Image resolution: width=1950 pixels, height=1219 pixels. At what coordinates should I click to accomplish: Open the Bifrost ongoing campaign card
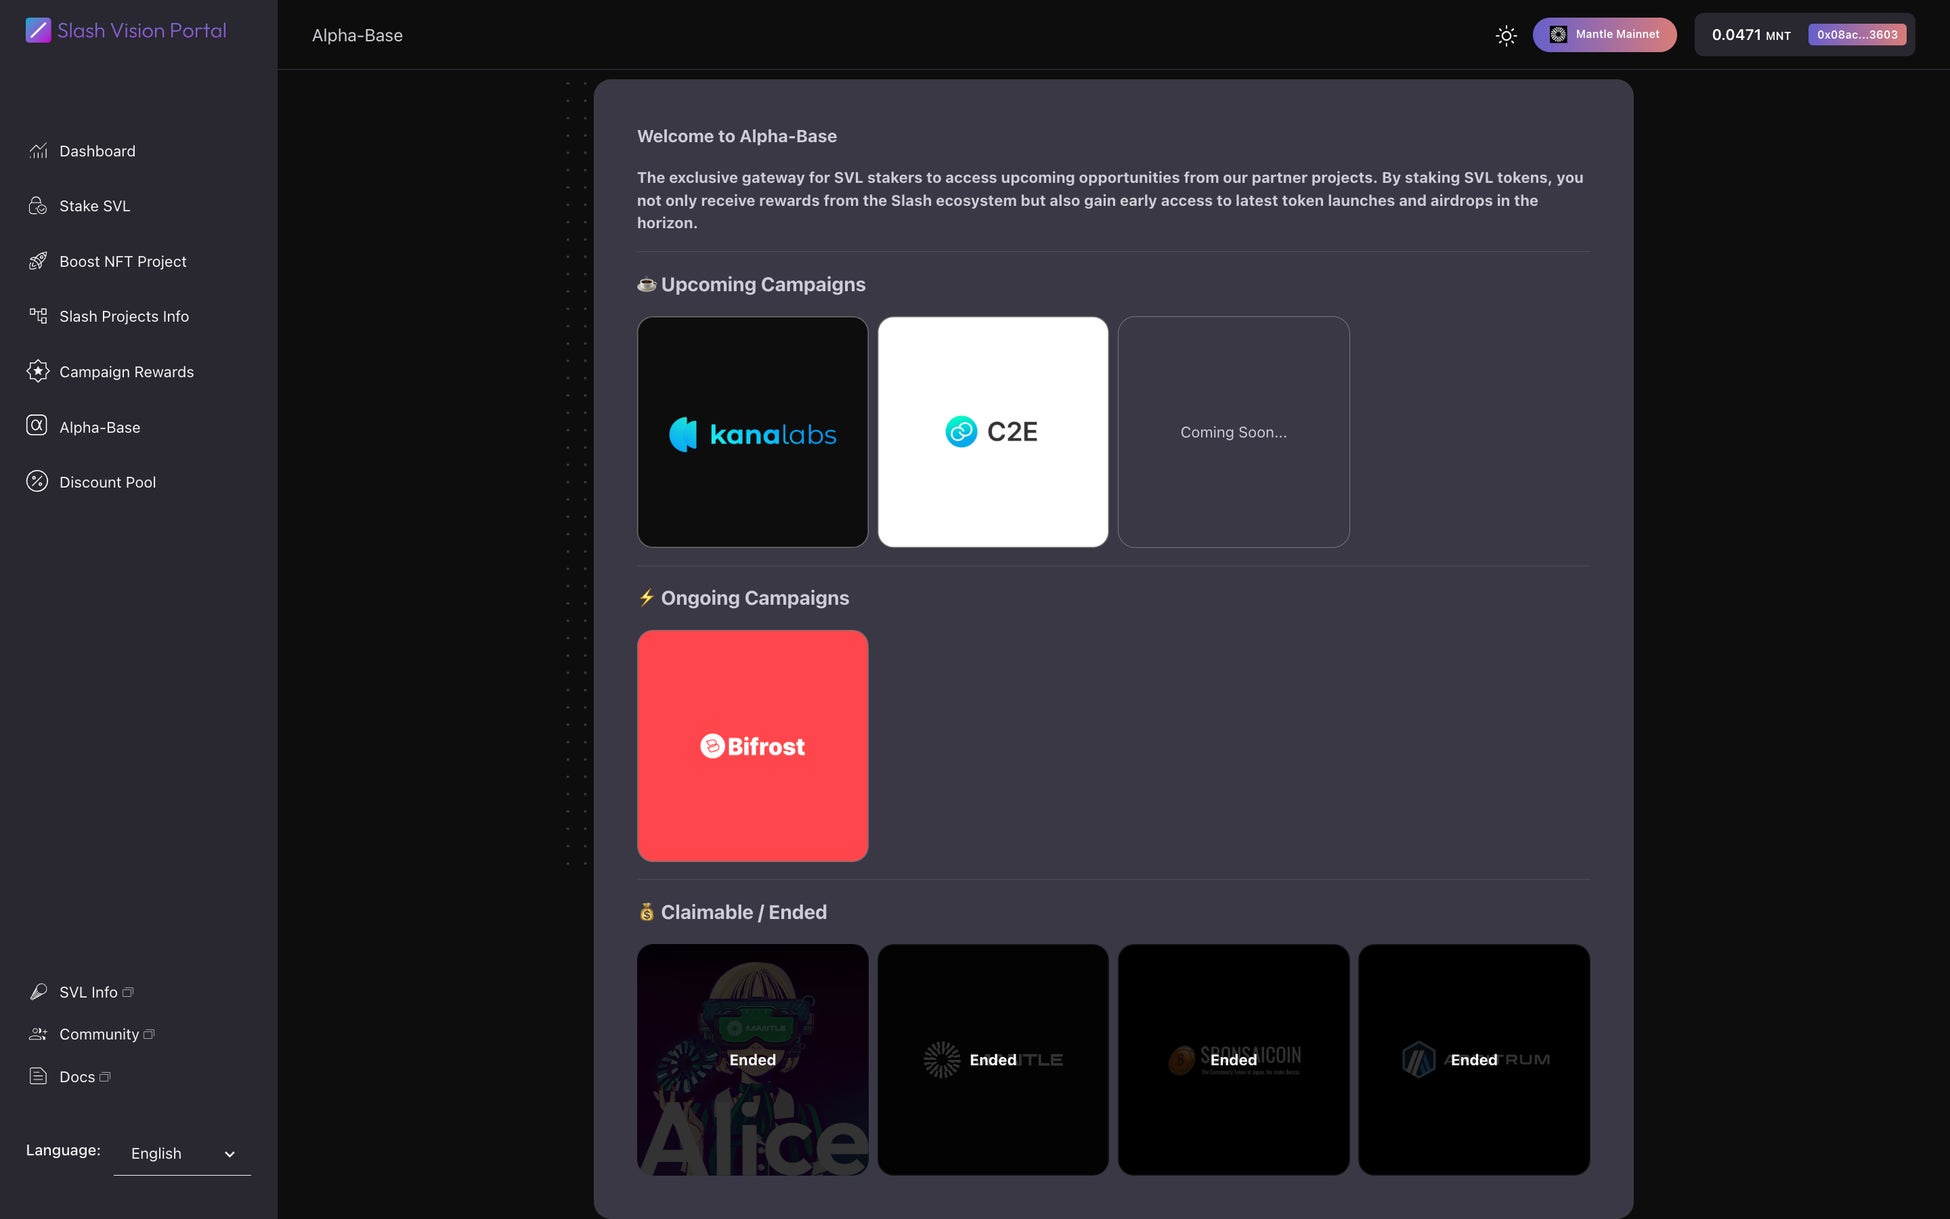tap(752, 746)
